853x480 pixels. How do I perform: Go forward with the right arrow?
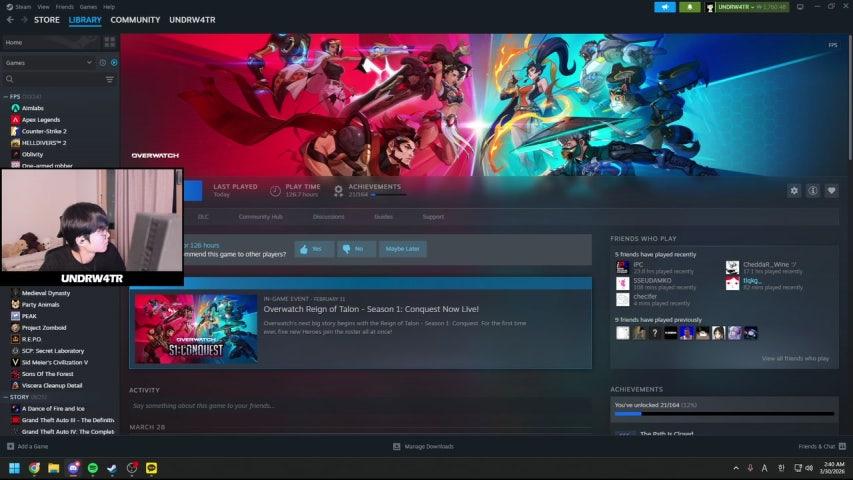coord(24,20)
